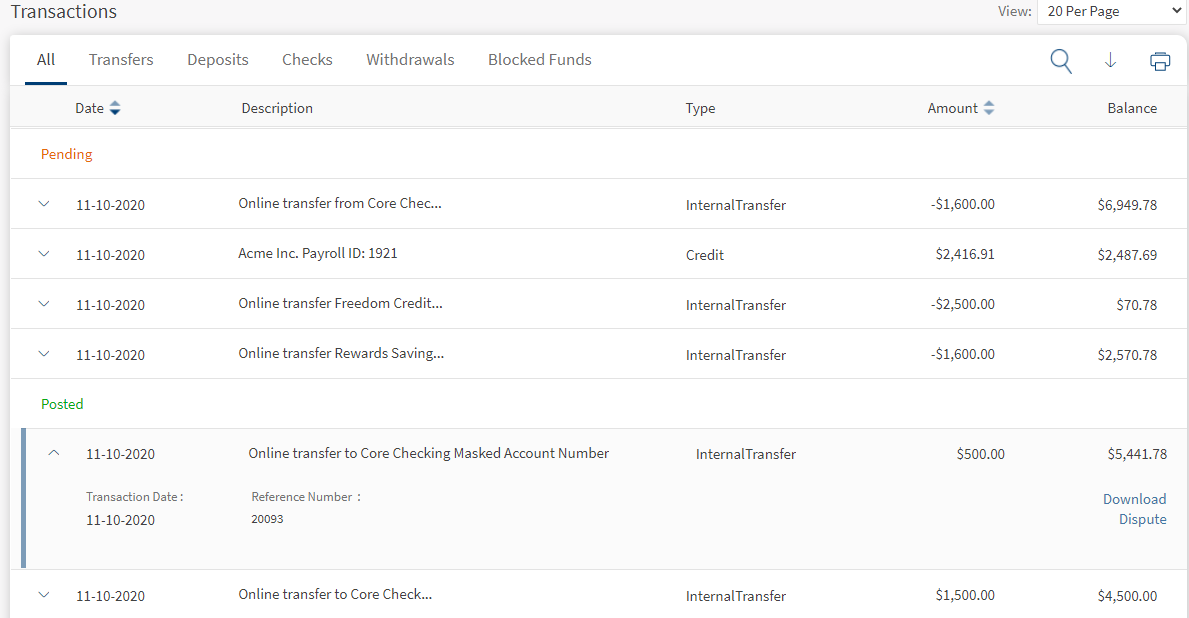
Task: Click the Dispute link for the transaction
Action: tap(1142, 519)
